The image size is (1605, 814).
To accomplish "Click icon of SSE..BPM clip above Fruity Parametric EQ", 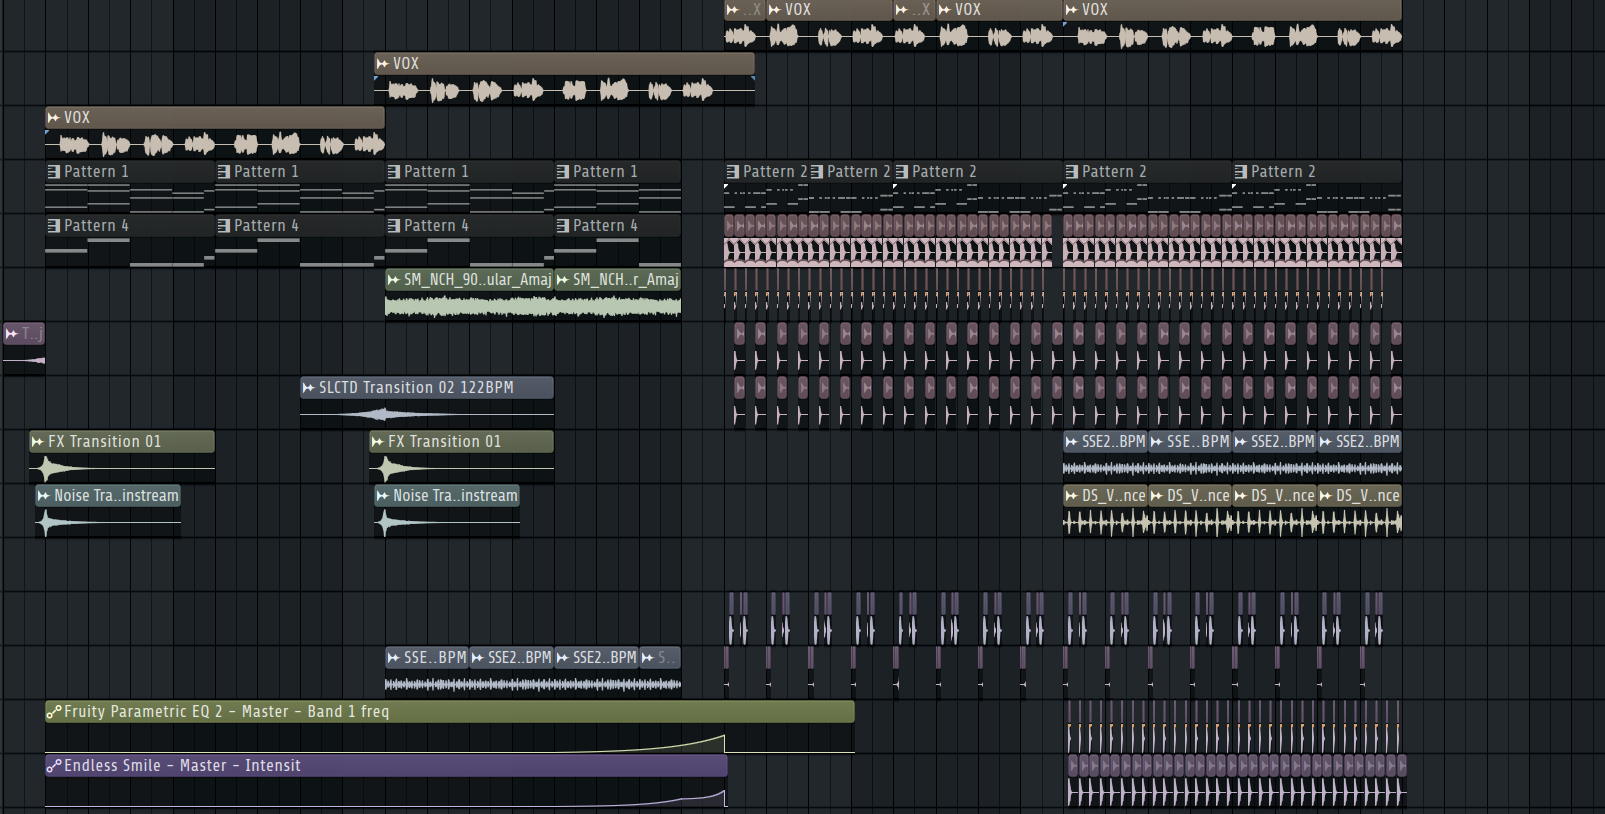I will pyautogui.click(x=394, y=658).
